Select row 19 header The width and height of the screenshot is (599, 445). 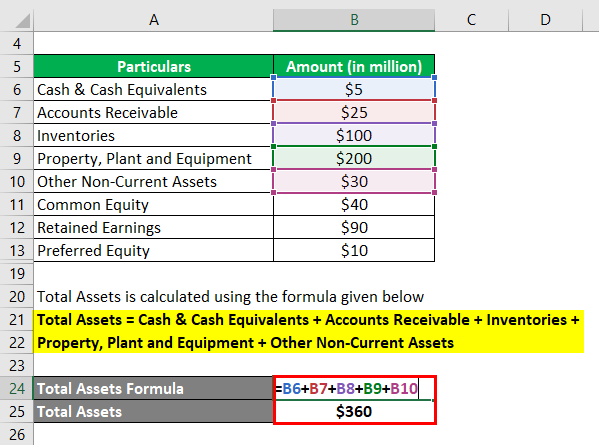[x=16, y=273]
